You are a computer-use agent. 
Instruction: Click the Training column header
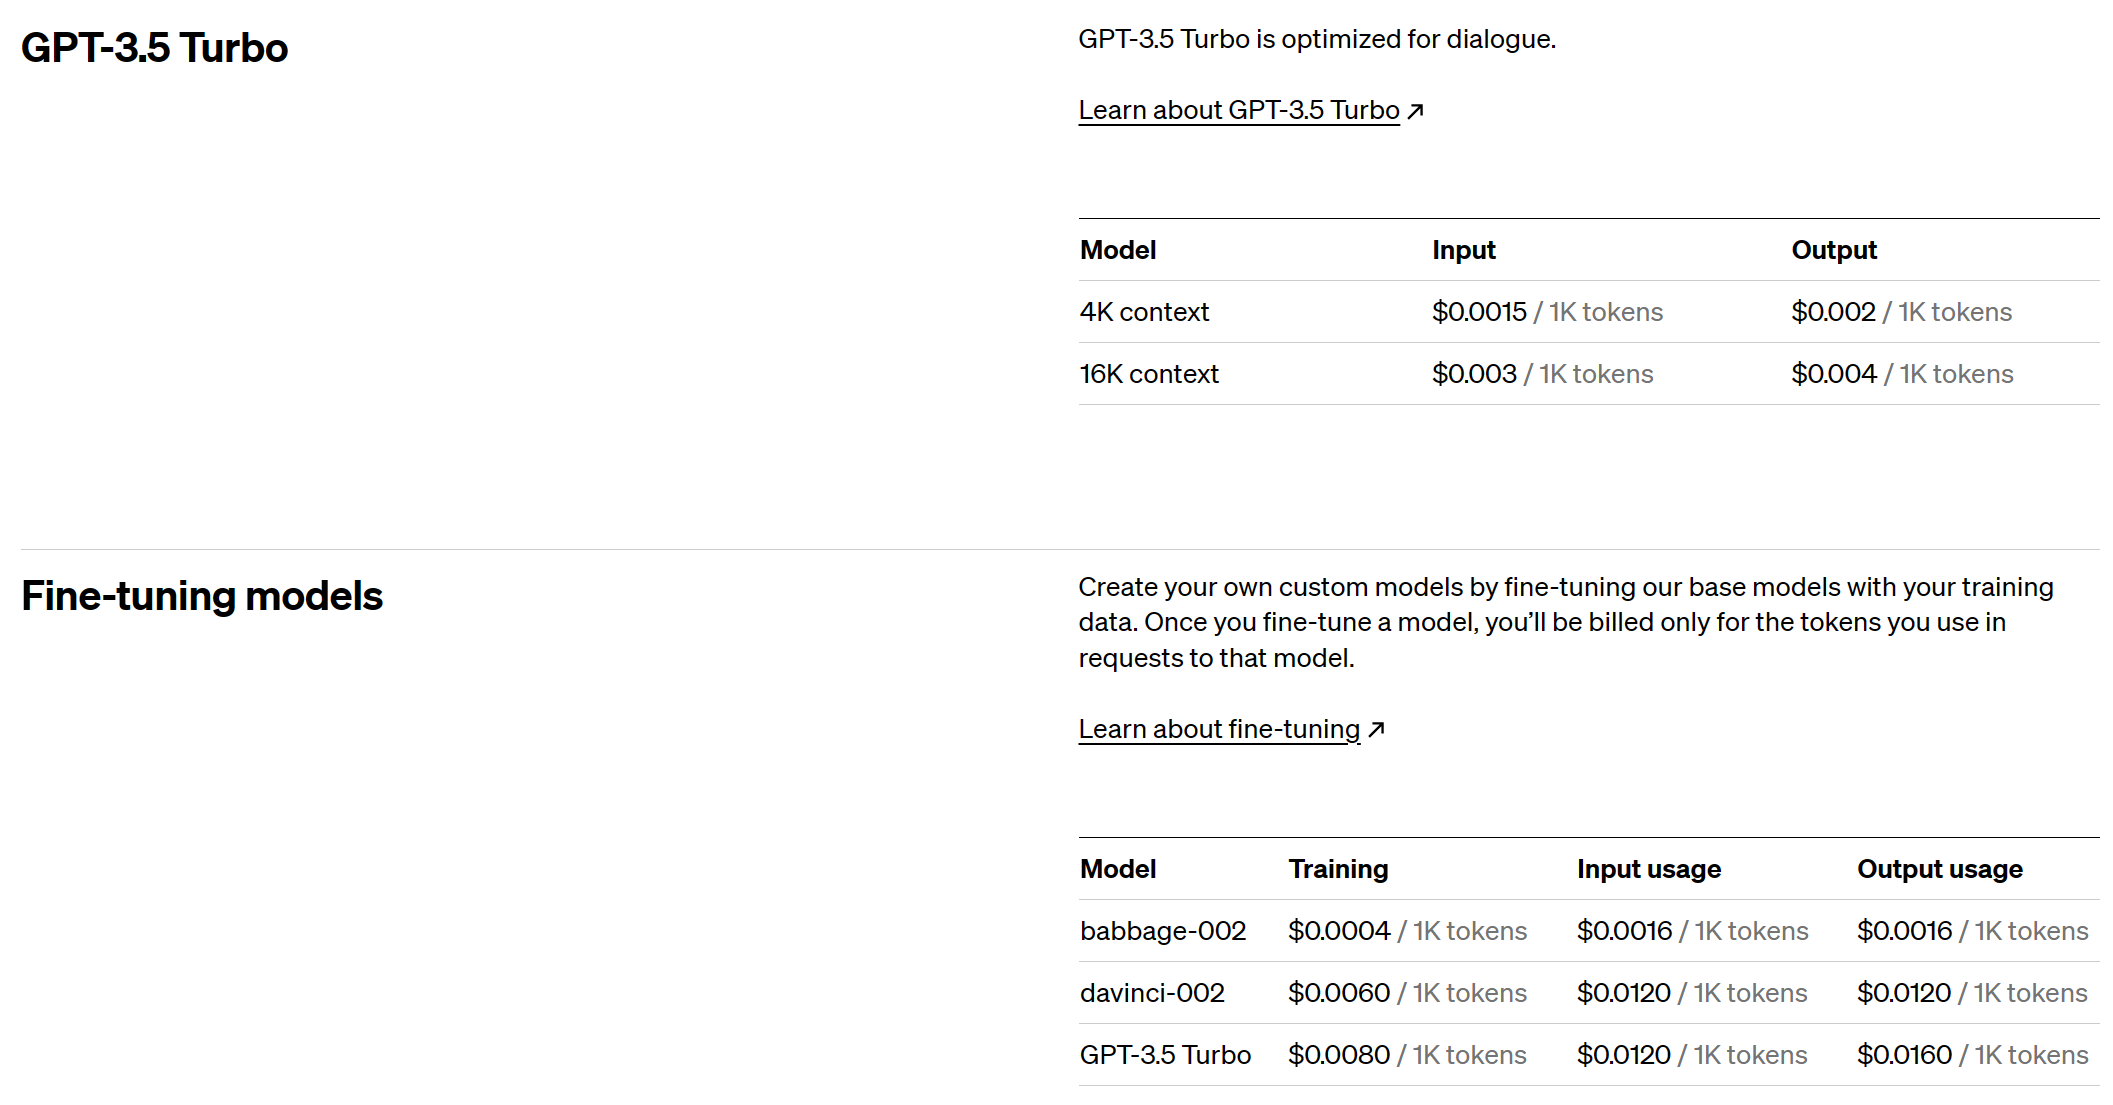(x=1338, y=869)
